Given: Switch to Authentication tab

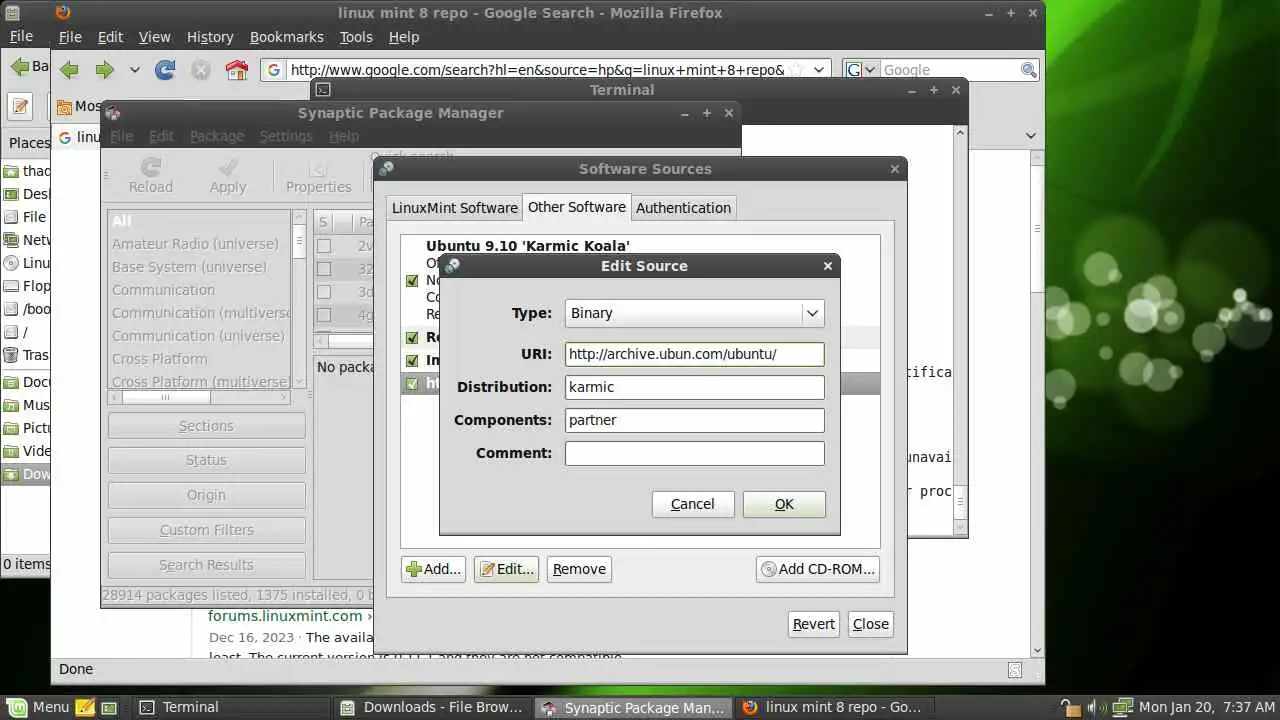Looking at the screenshot, I should click(683, 208).
